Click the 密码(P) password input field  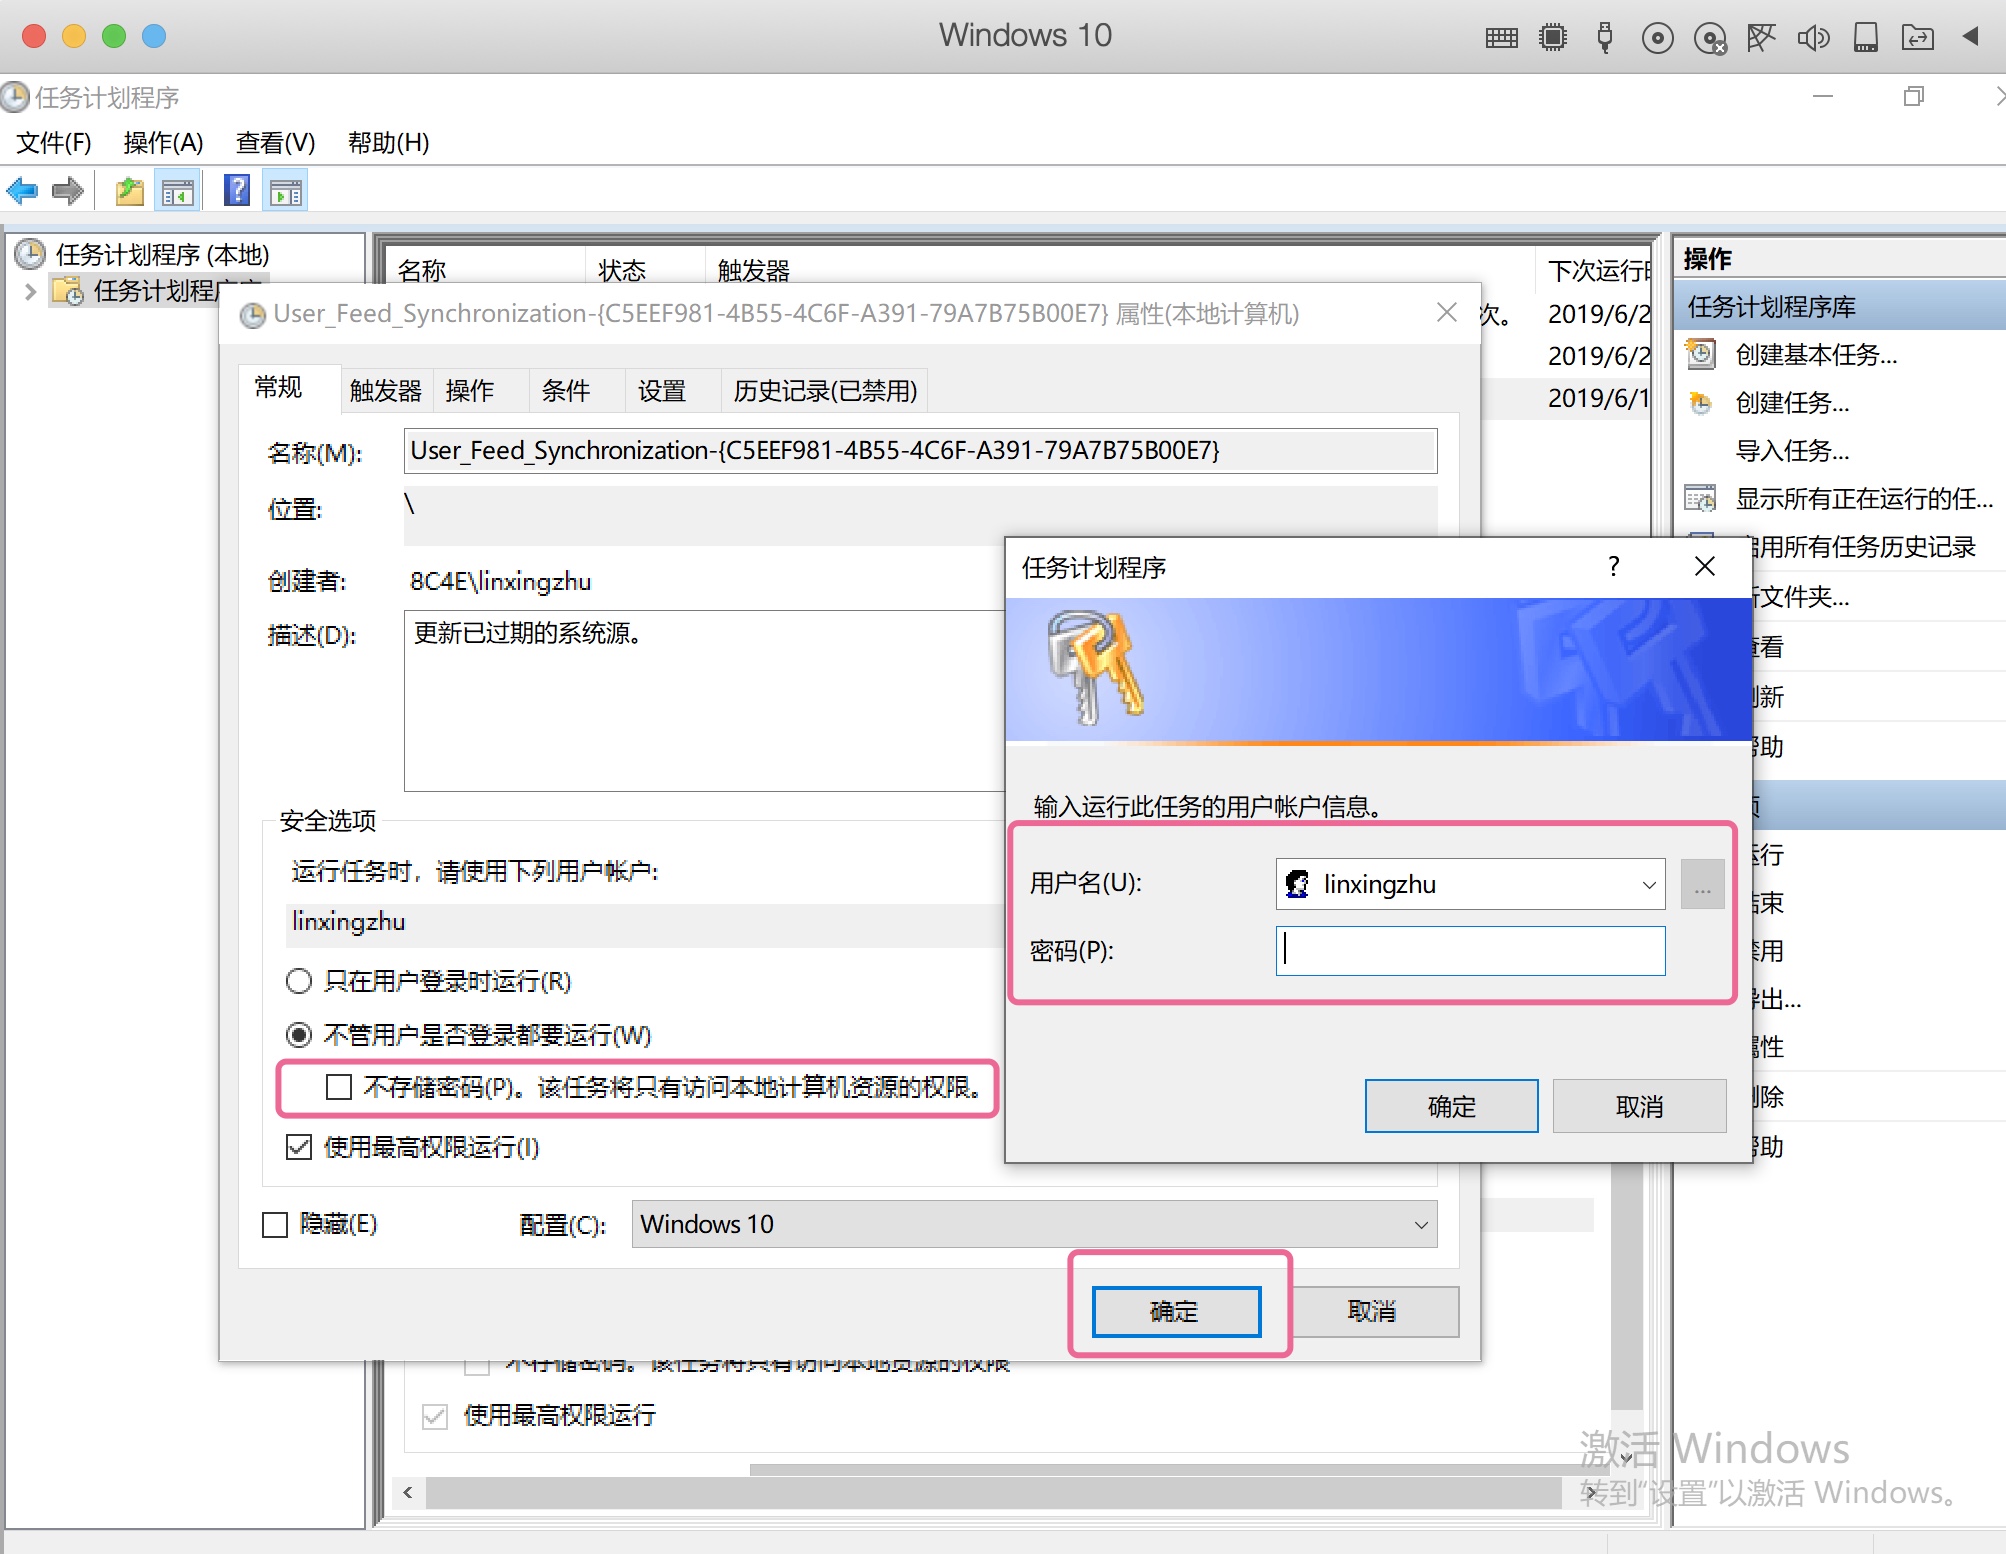(1470, 951)
